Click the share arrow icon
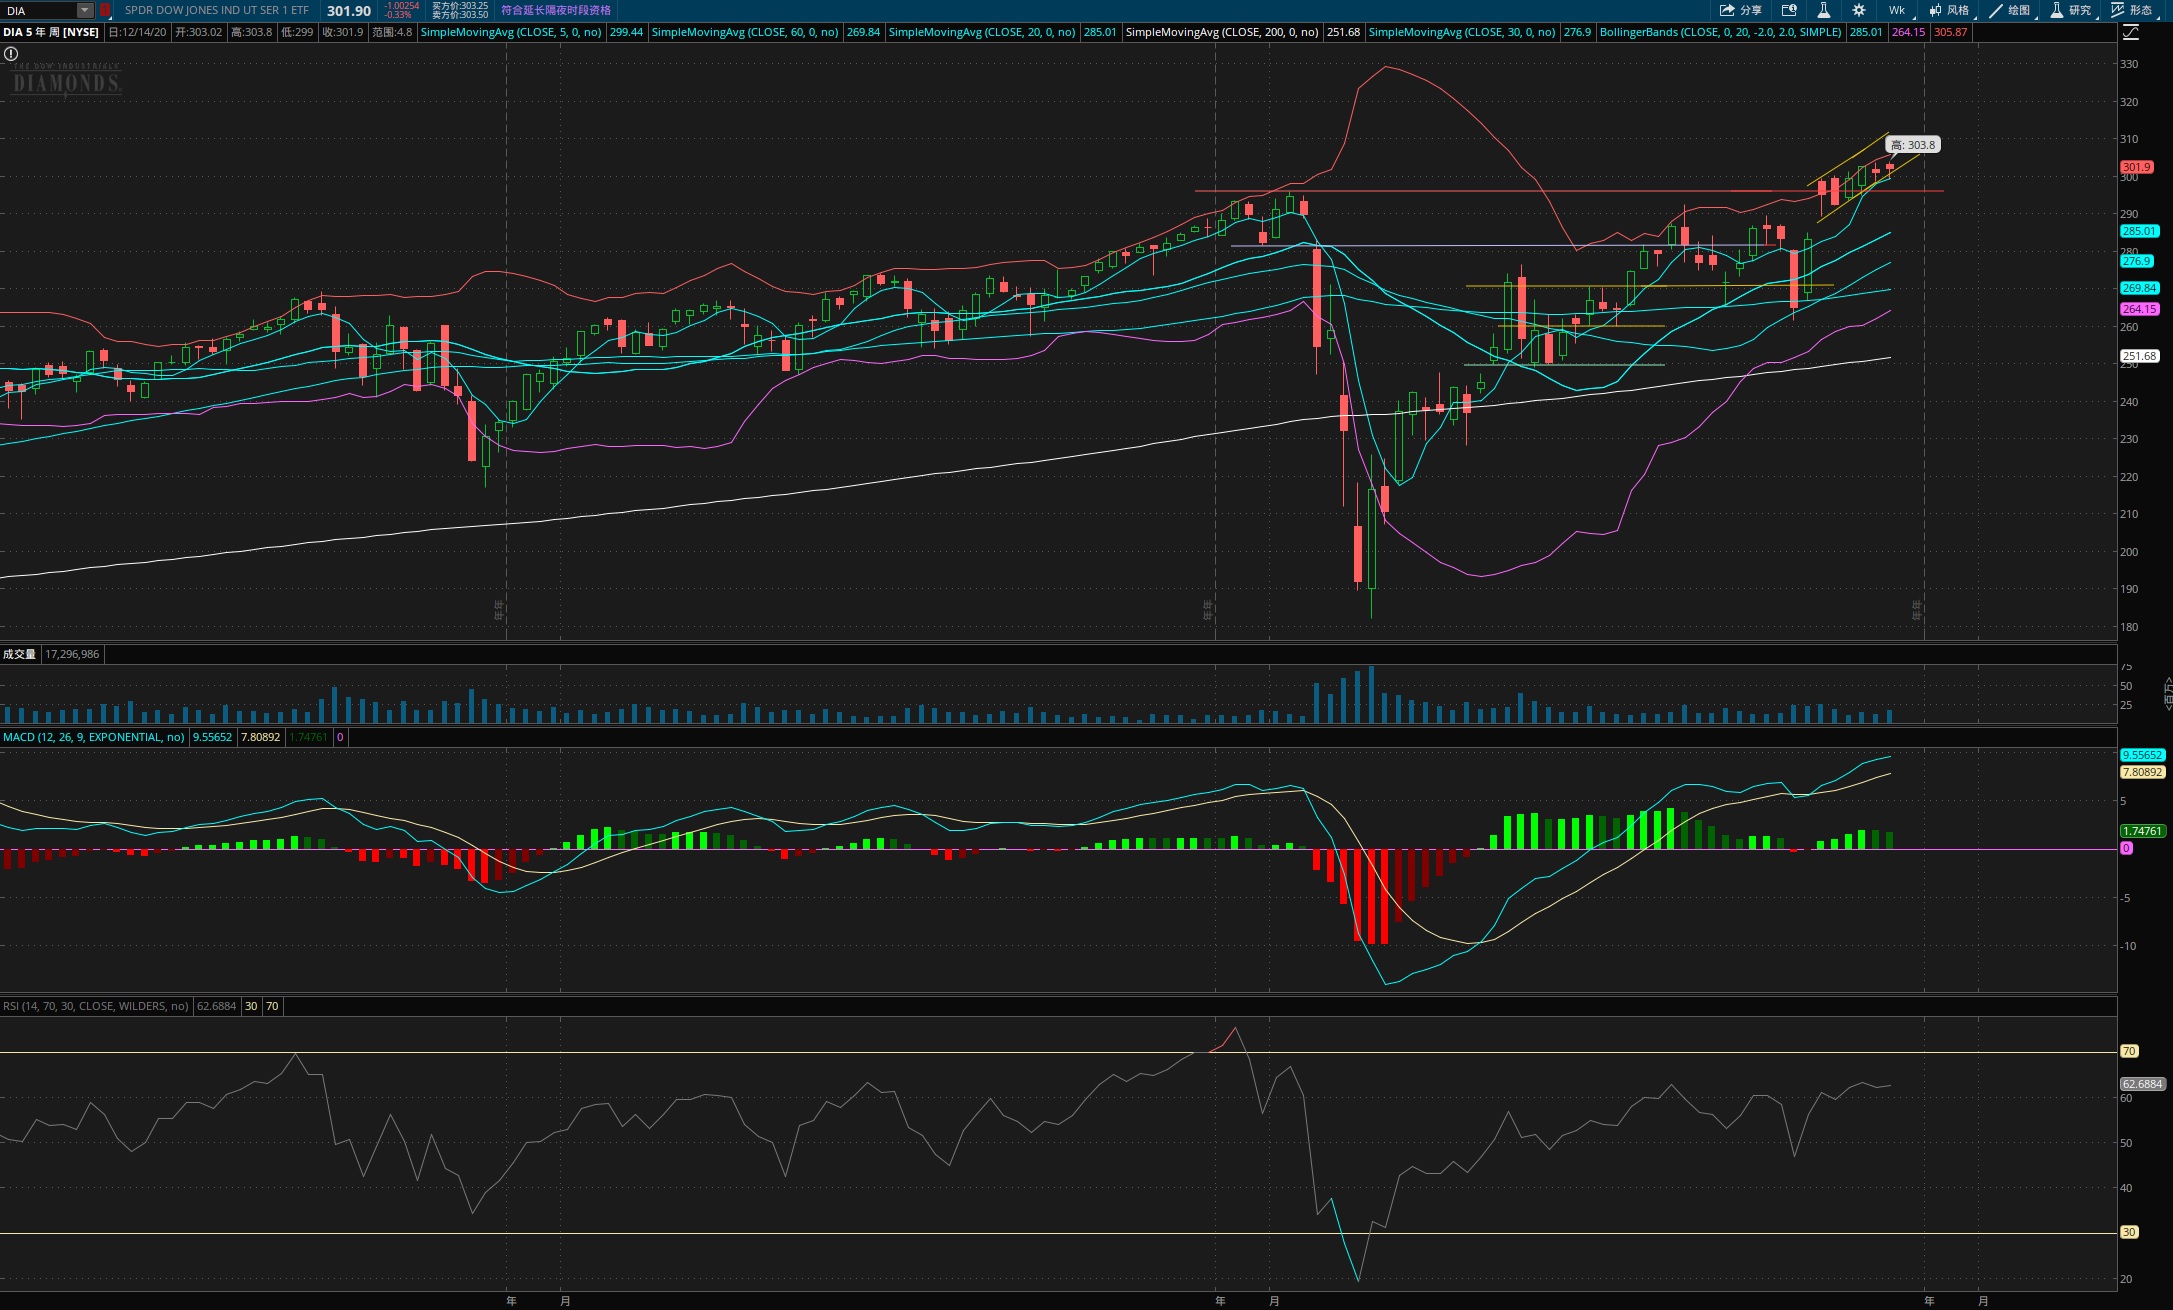 click(x=1727, y=10)
